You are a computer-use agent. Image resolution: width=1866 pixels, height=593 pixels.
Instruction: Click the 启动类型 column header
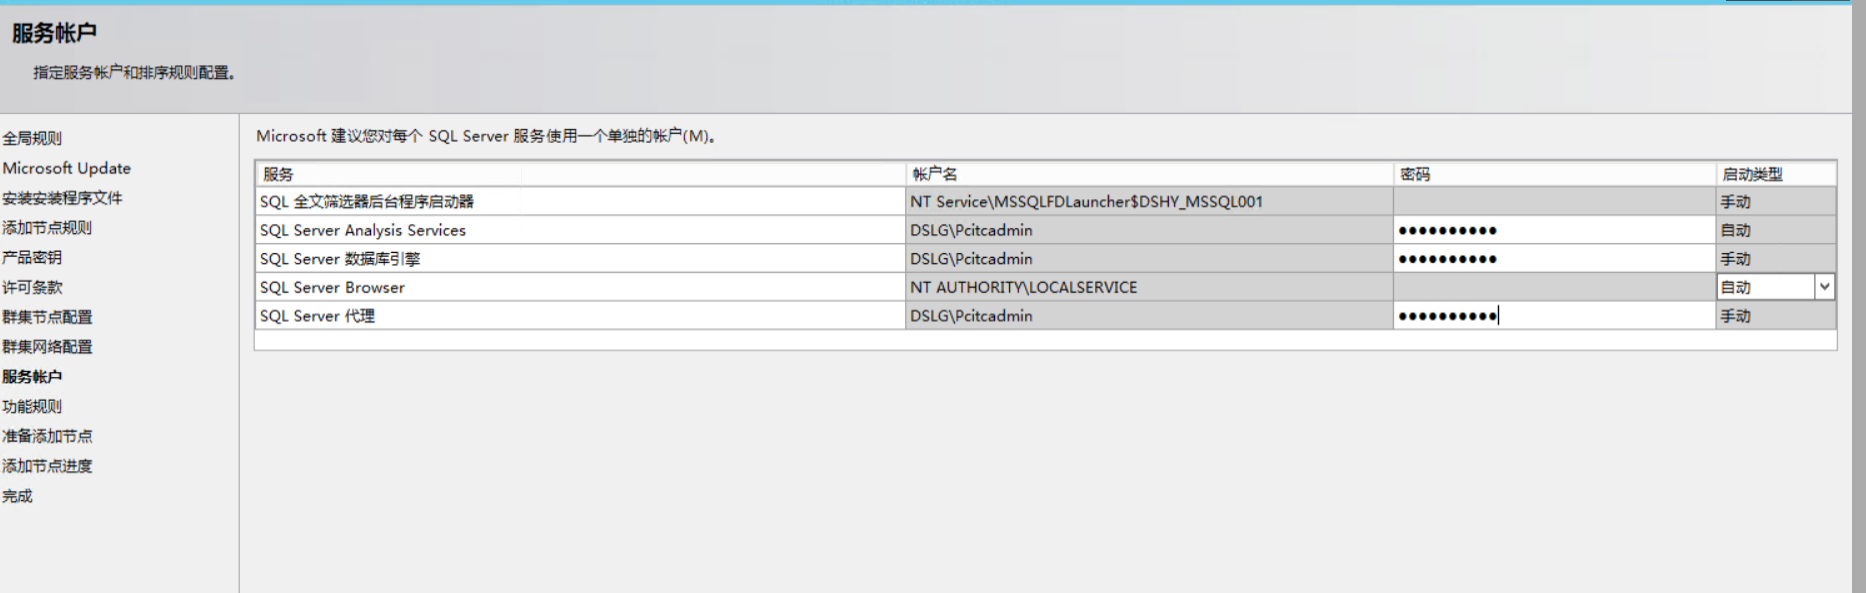[1776, 174]
